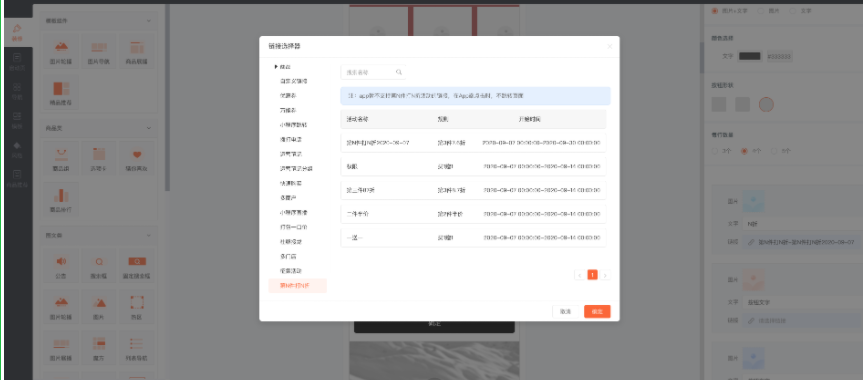This screenshot has width=863, height=380.
Task: Pick the 热区 component
Action: click(137, 307)
